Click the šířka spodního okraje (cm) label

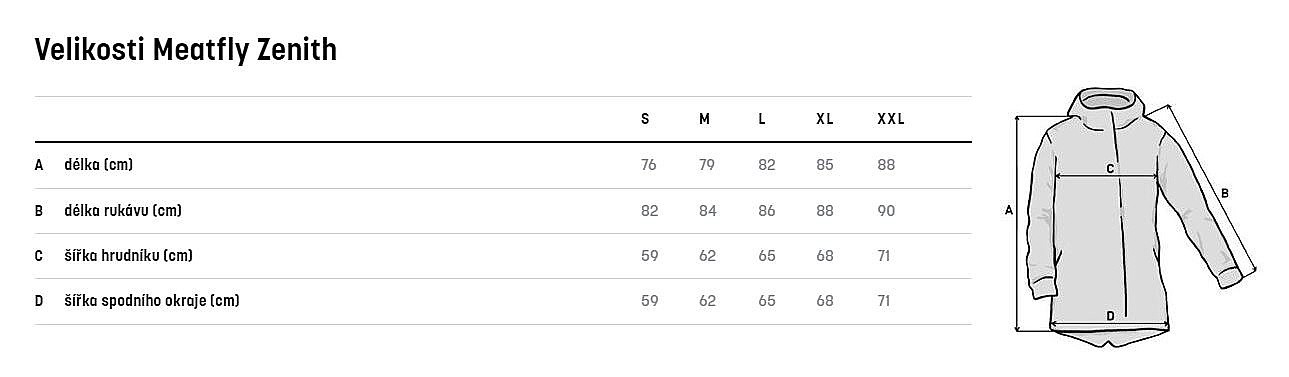pos(151,301)
